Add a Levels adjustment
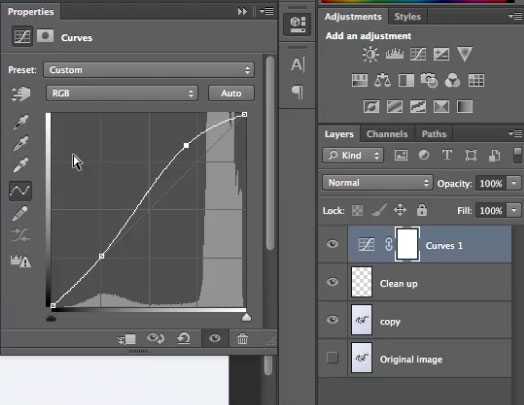Viewport: 524px width, 405px height. (394, 54)
